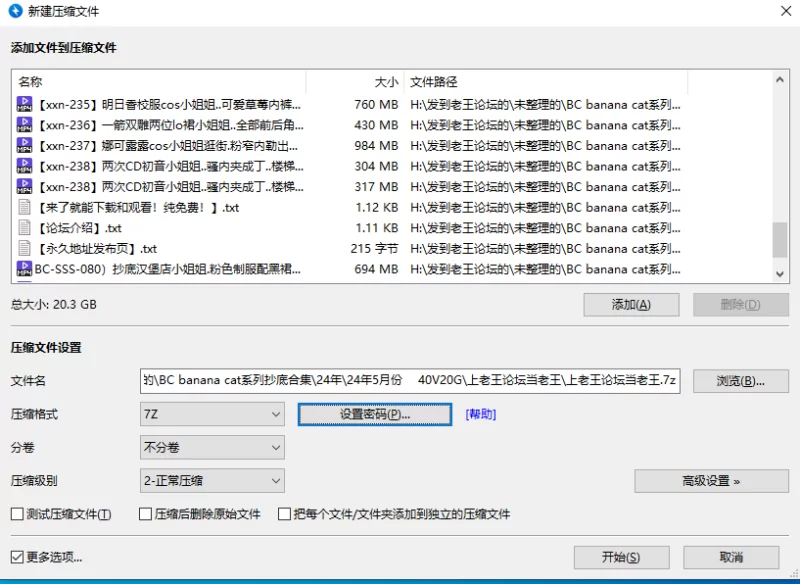Expand 高级设置 » options
800x584 pixels.
pos(711,481)
